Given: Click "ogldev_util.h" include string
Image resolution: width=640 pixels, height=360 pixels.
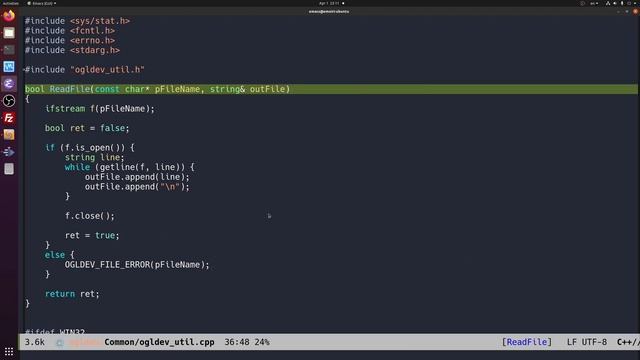Looking at the screenshot, I should 107,70.
